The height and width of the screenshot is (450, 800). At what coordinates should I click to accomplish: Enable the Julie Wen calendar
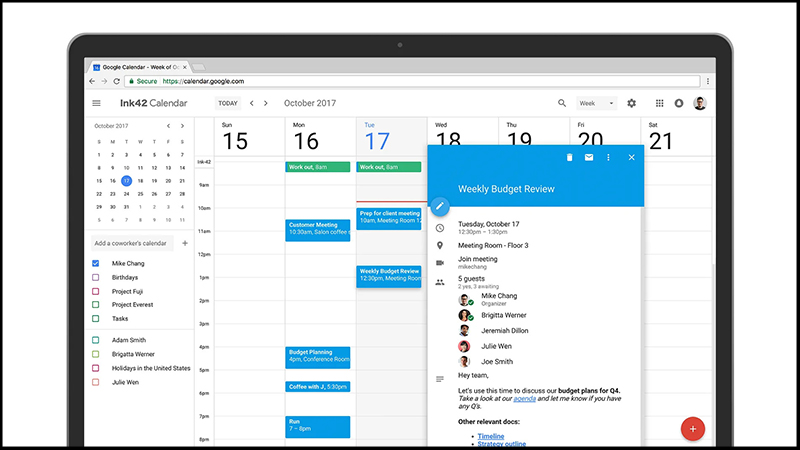(x=95, y=382)
